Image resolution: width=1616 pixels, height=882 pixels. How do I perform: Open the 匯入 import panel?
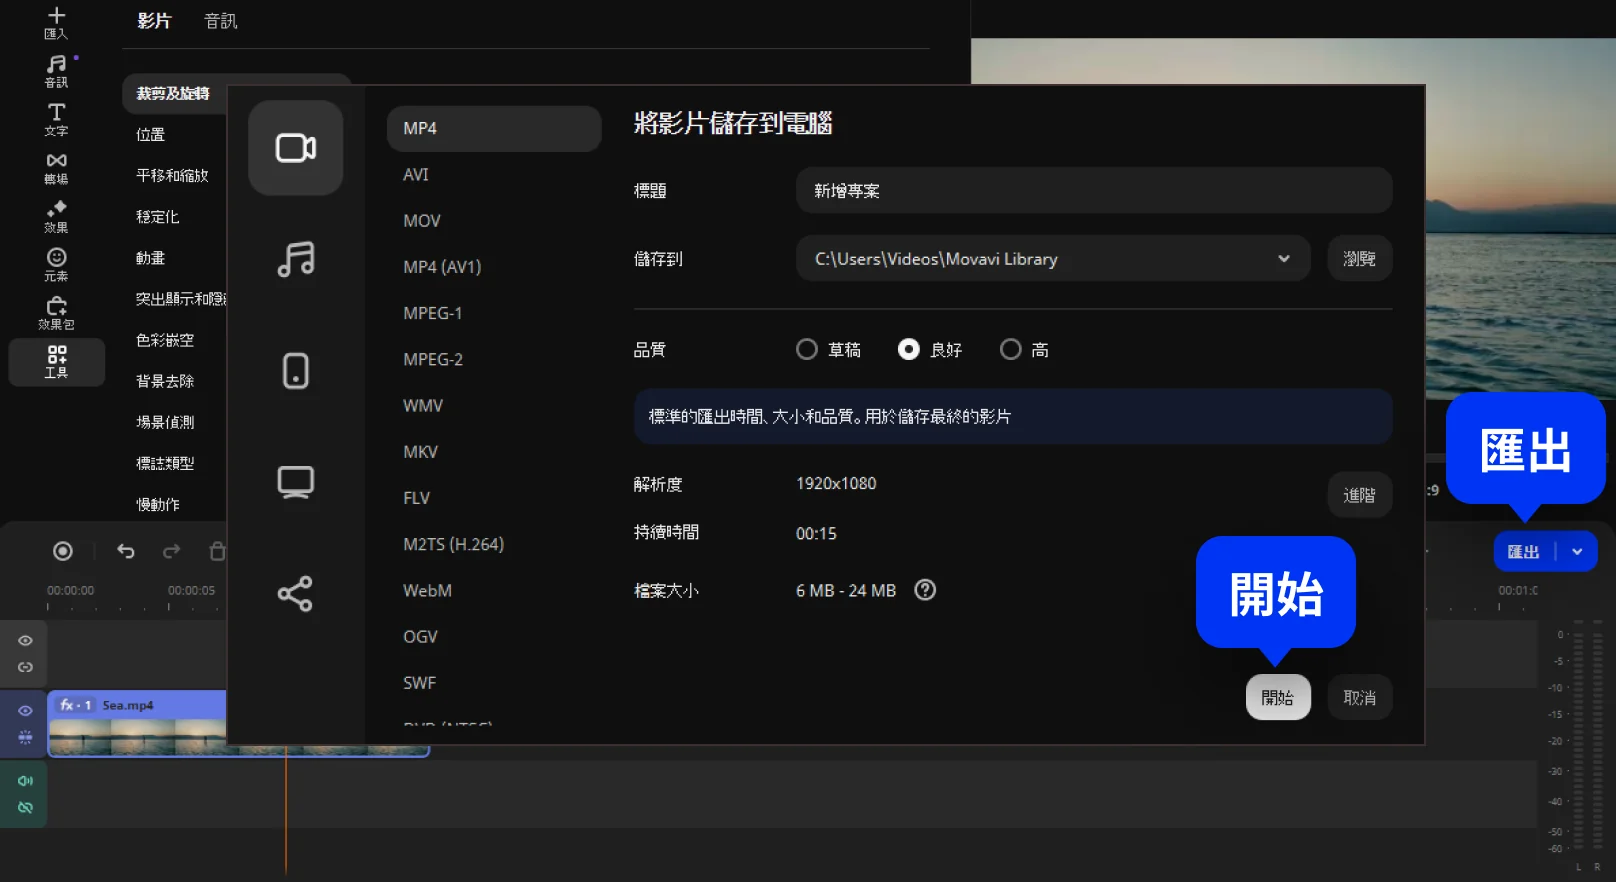56,22
